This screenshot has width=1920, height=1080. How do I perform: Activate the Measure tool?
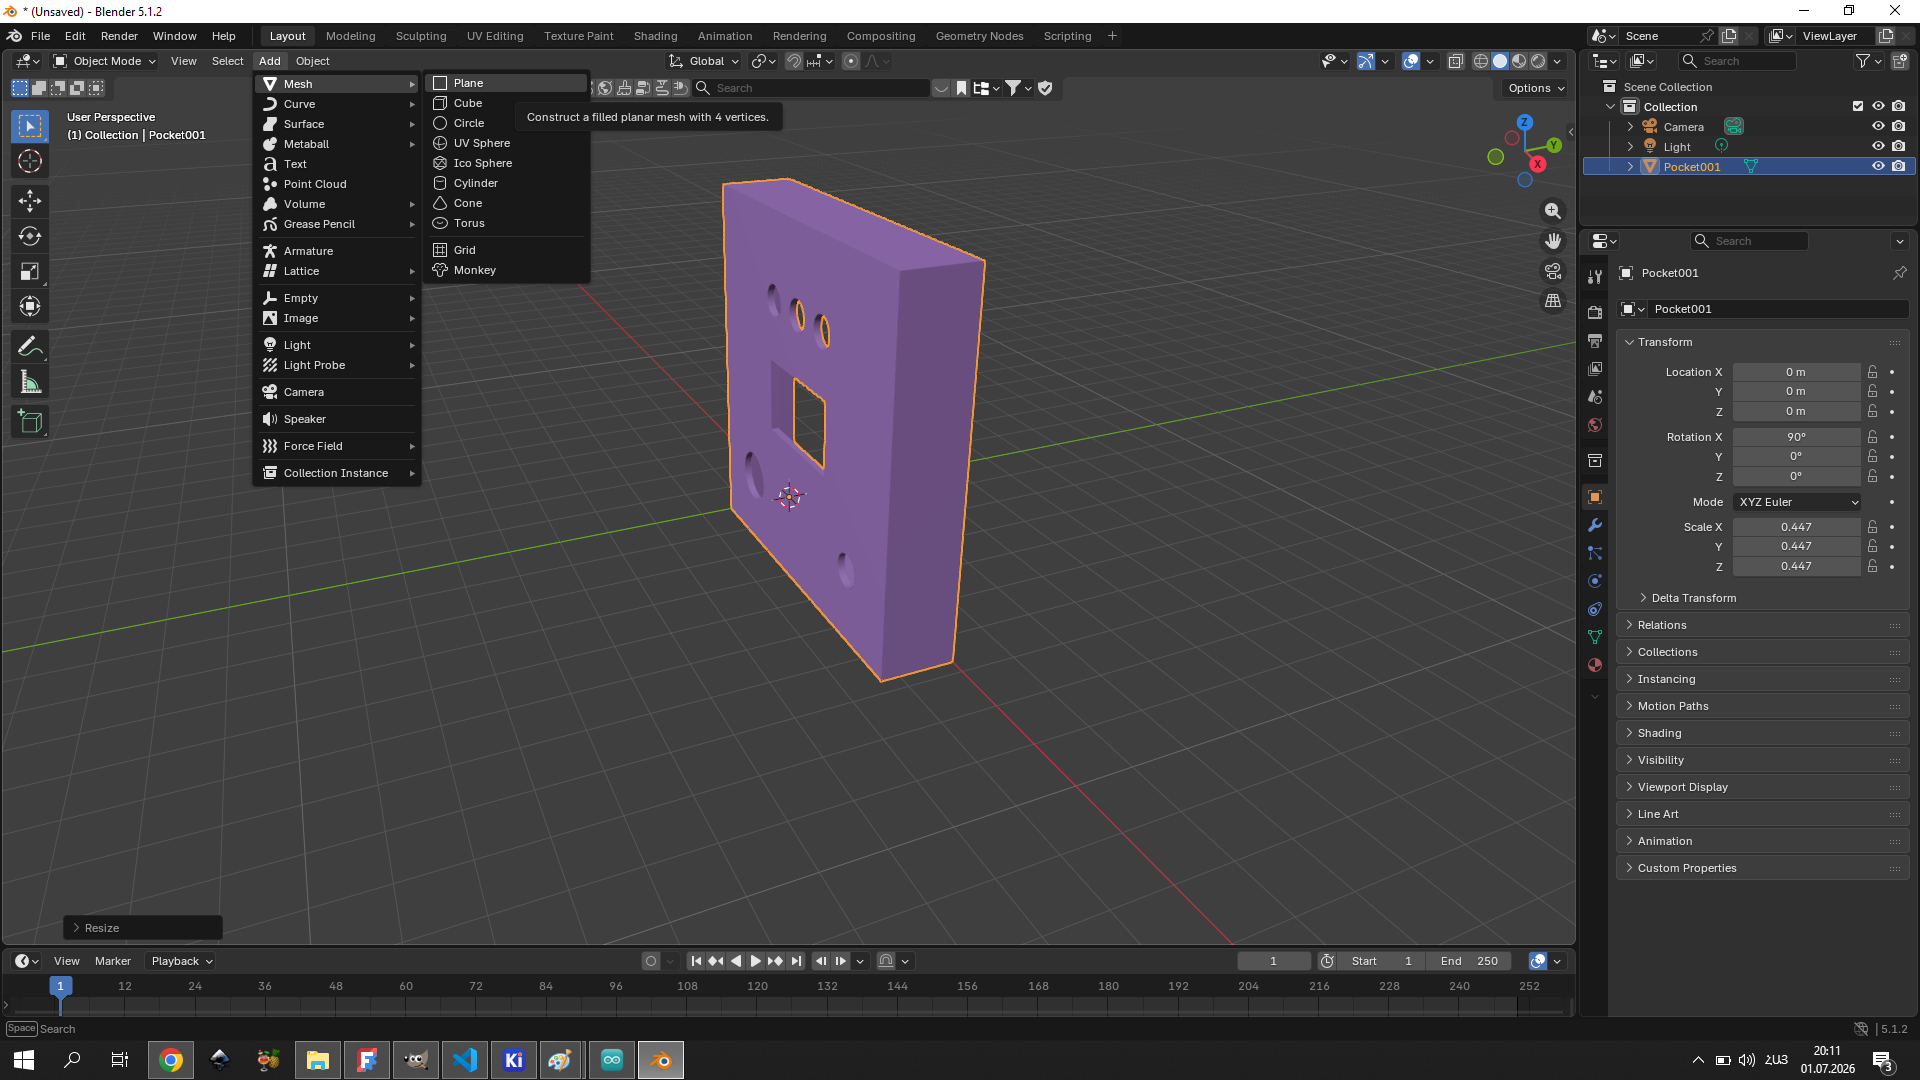pyautogui.click(x=30, y=382)
